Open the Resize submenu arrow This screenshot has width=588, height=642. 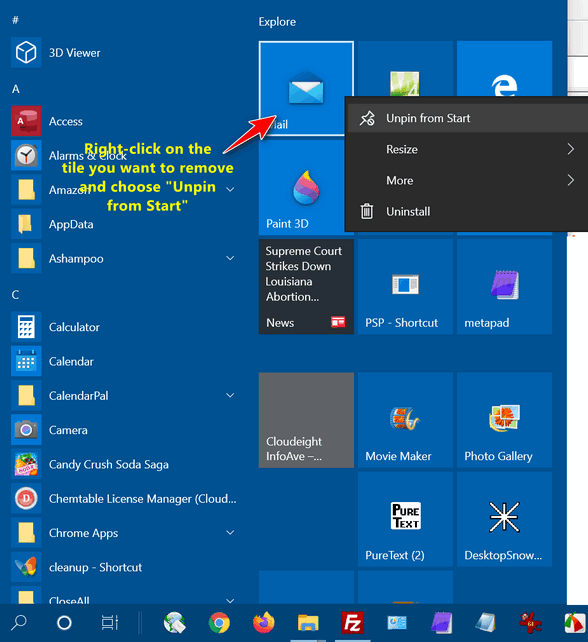(x=571, y=149)
